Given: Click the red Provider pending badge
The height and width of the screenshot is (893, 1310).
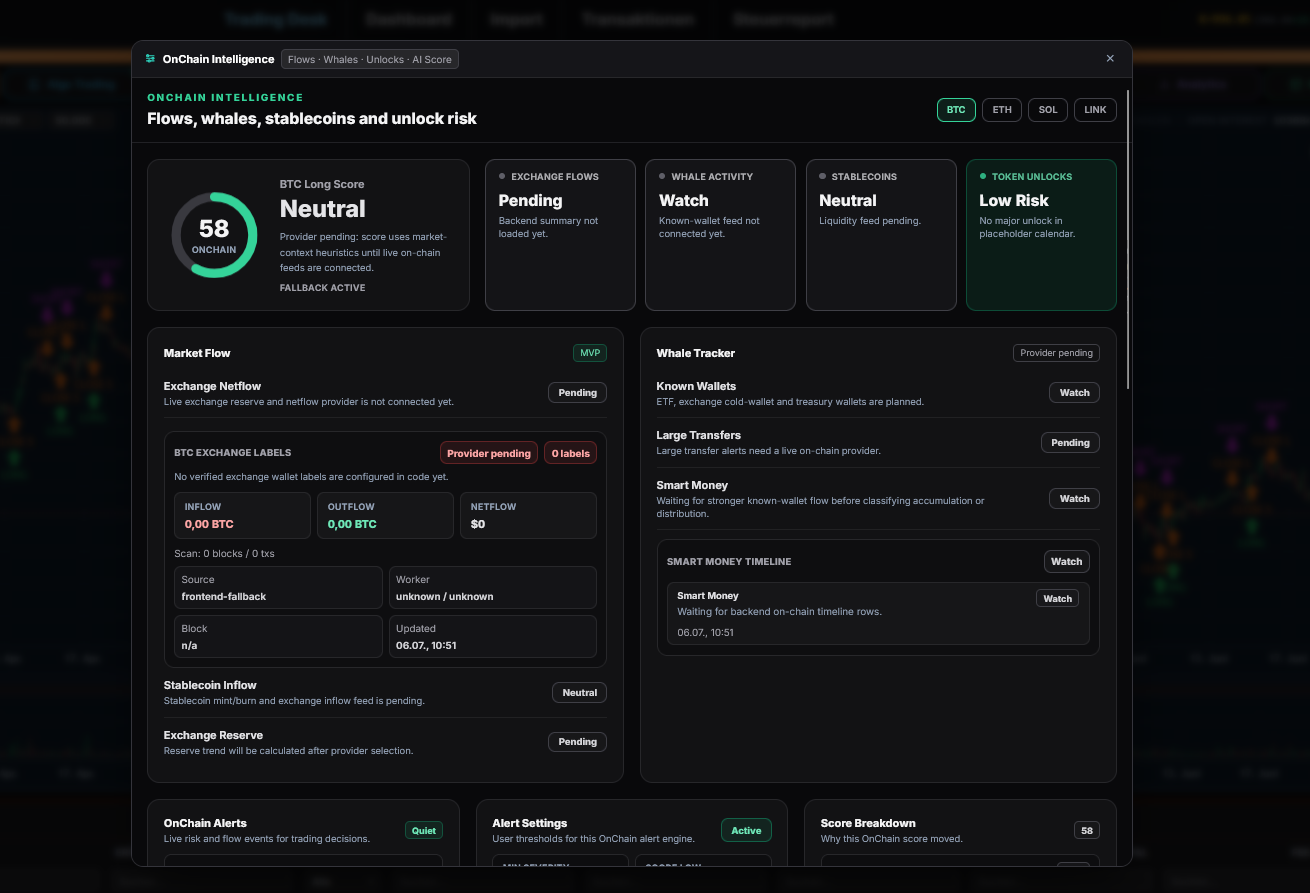Looking at the screenshot, I should tap(489, 453).
